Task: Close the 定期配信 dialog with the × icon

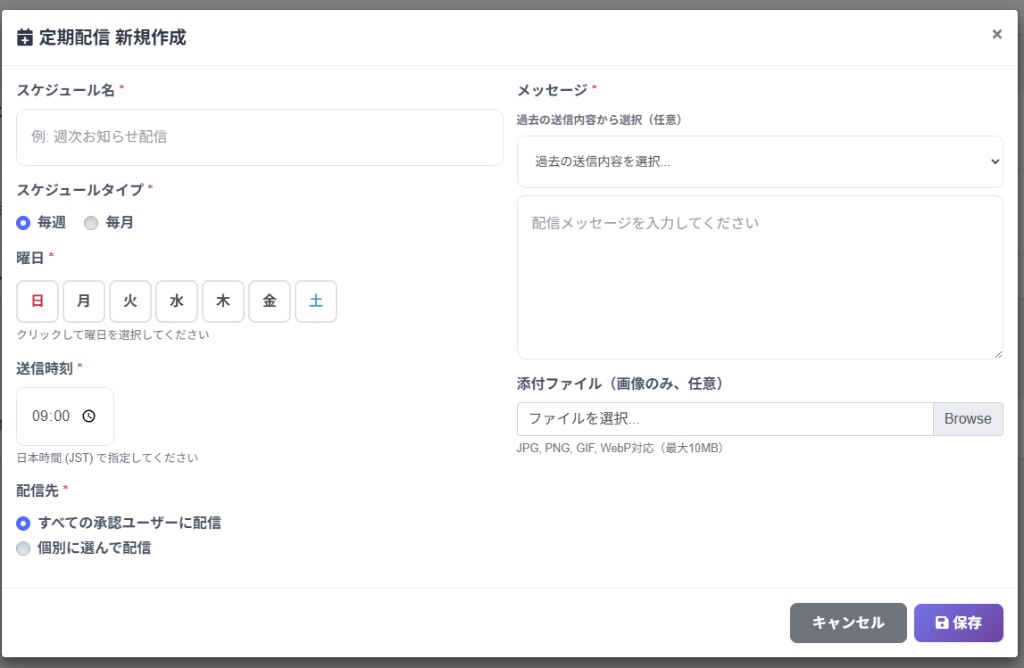Action: pos(996,33)
